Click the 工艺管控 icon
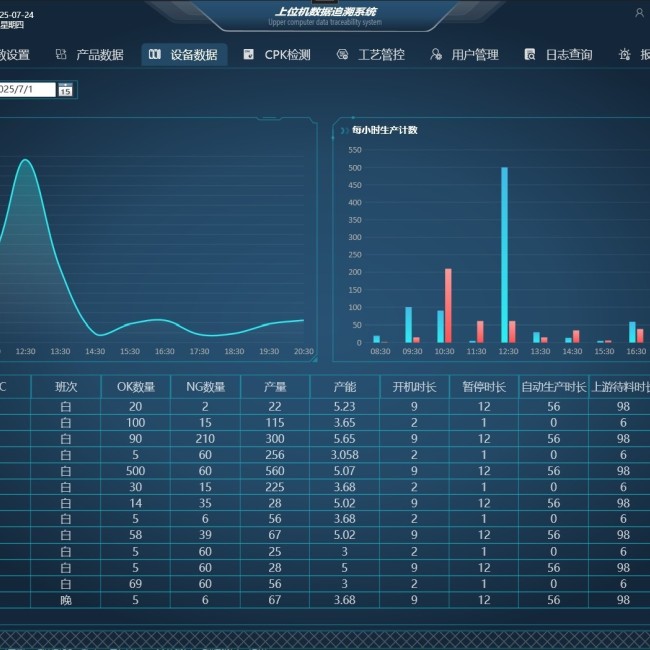 (342, 54)
